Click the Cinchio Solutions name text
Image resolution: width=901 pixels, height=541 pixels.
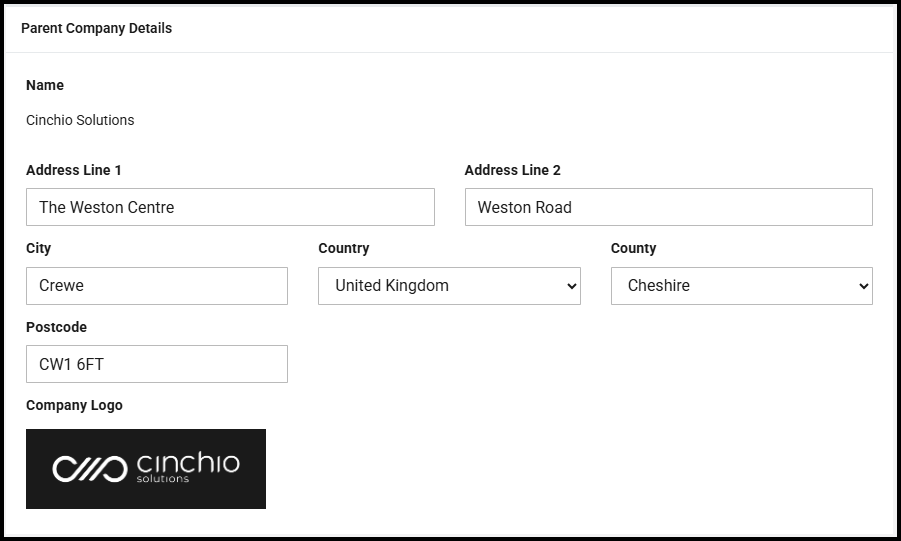[80, 120]
